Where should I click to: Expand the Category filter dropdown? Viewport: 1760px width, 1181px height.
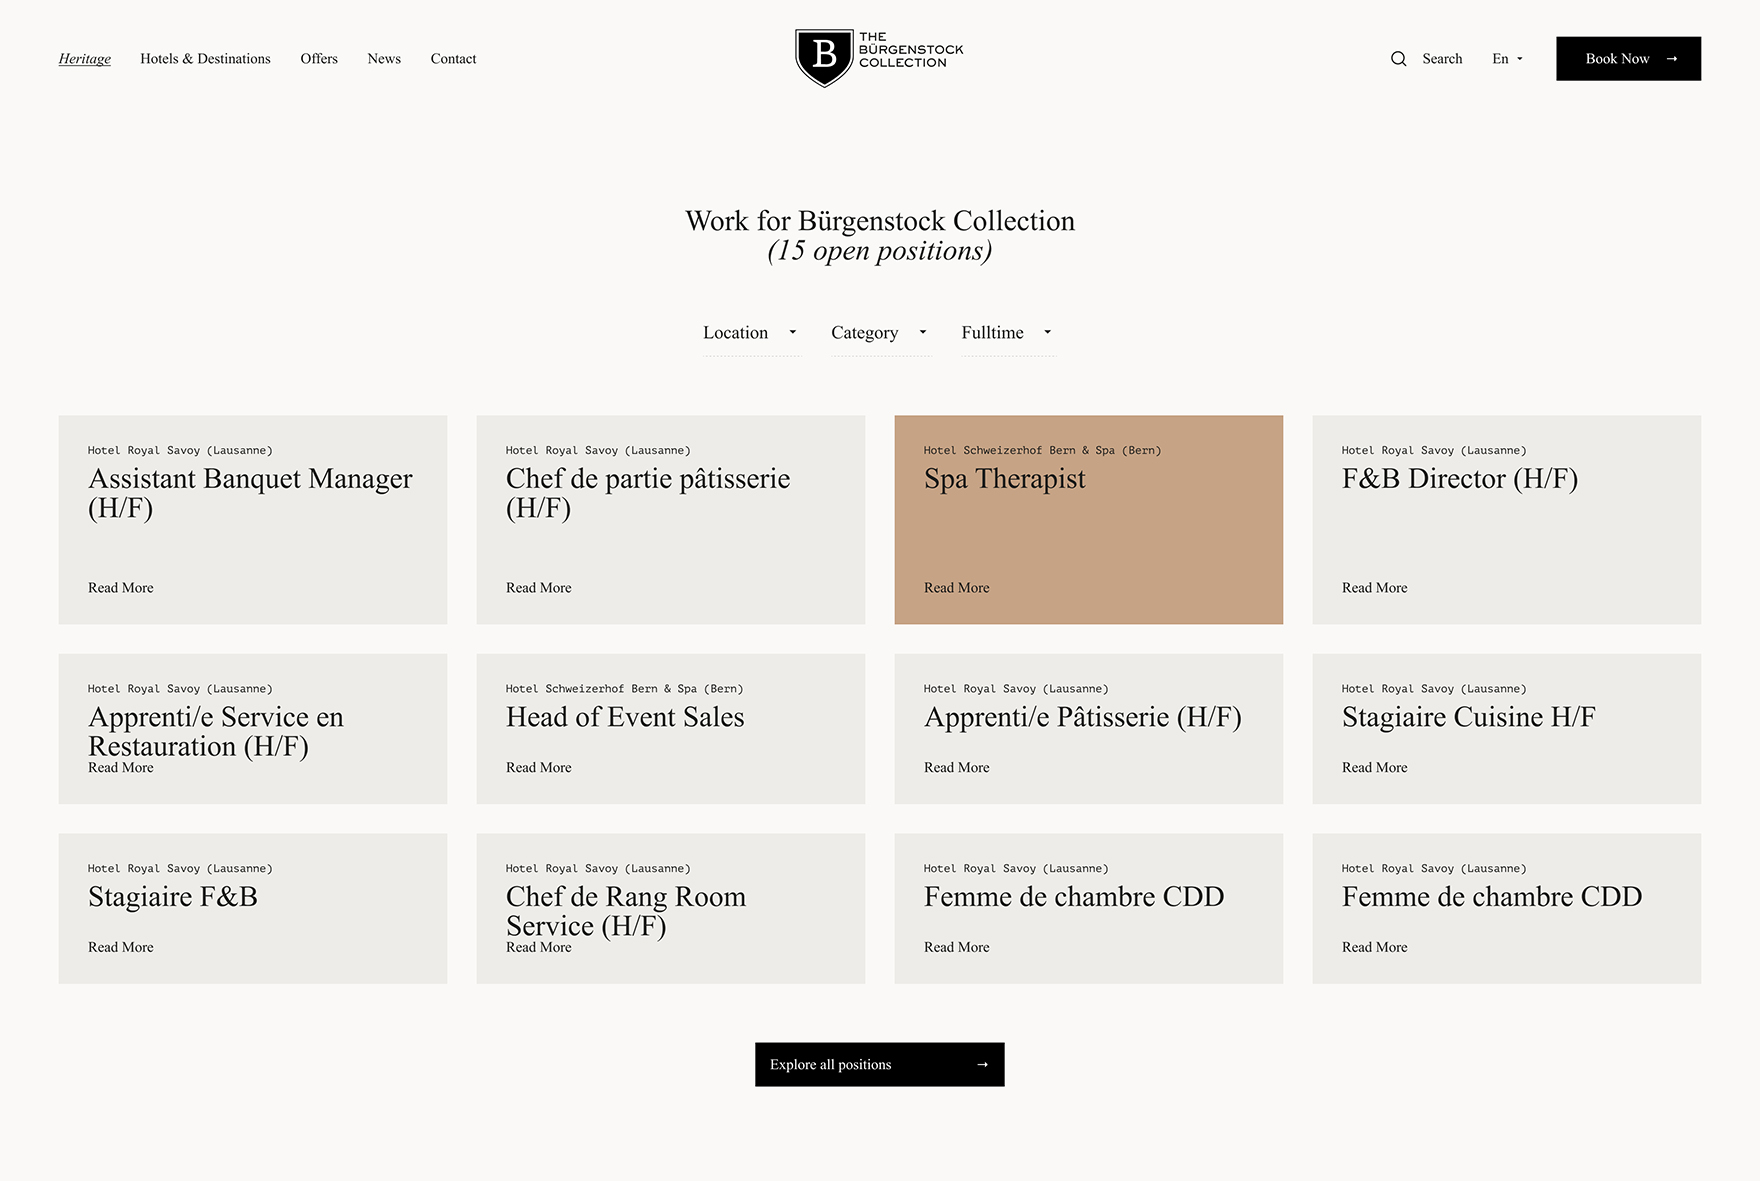tap(879, 333)
